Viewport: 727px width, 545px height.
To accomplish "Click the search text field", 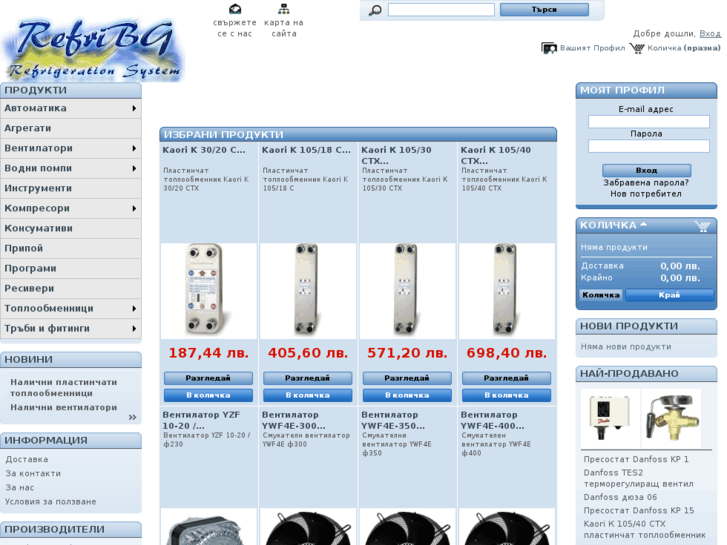I will pos(441,10).
